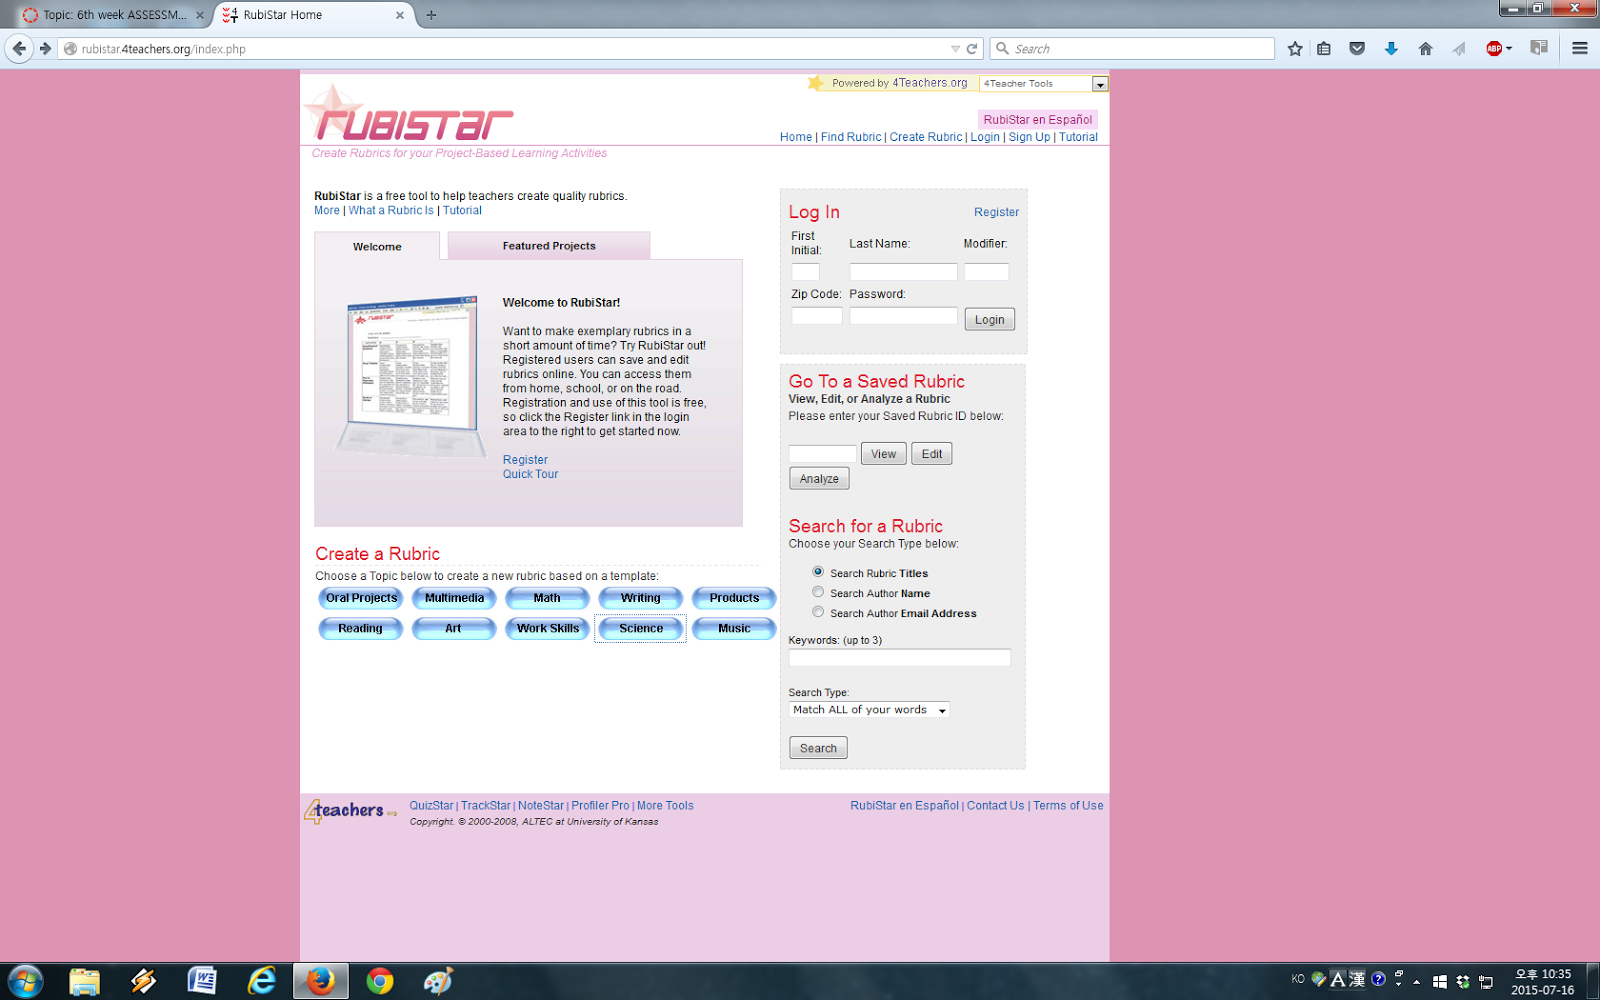This screenshot has width=1600, height=1000.
Task: Launch Google Chrome from the taskbar
Action: [380, 980]
